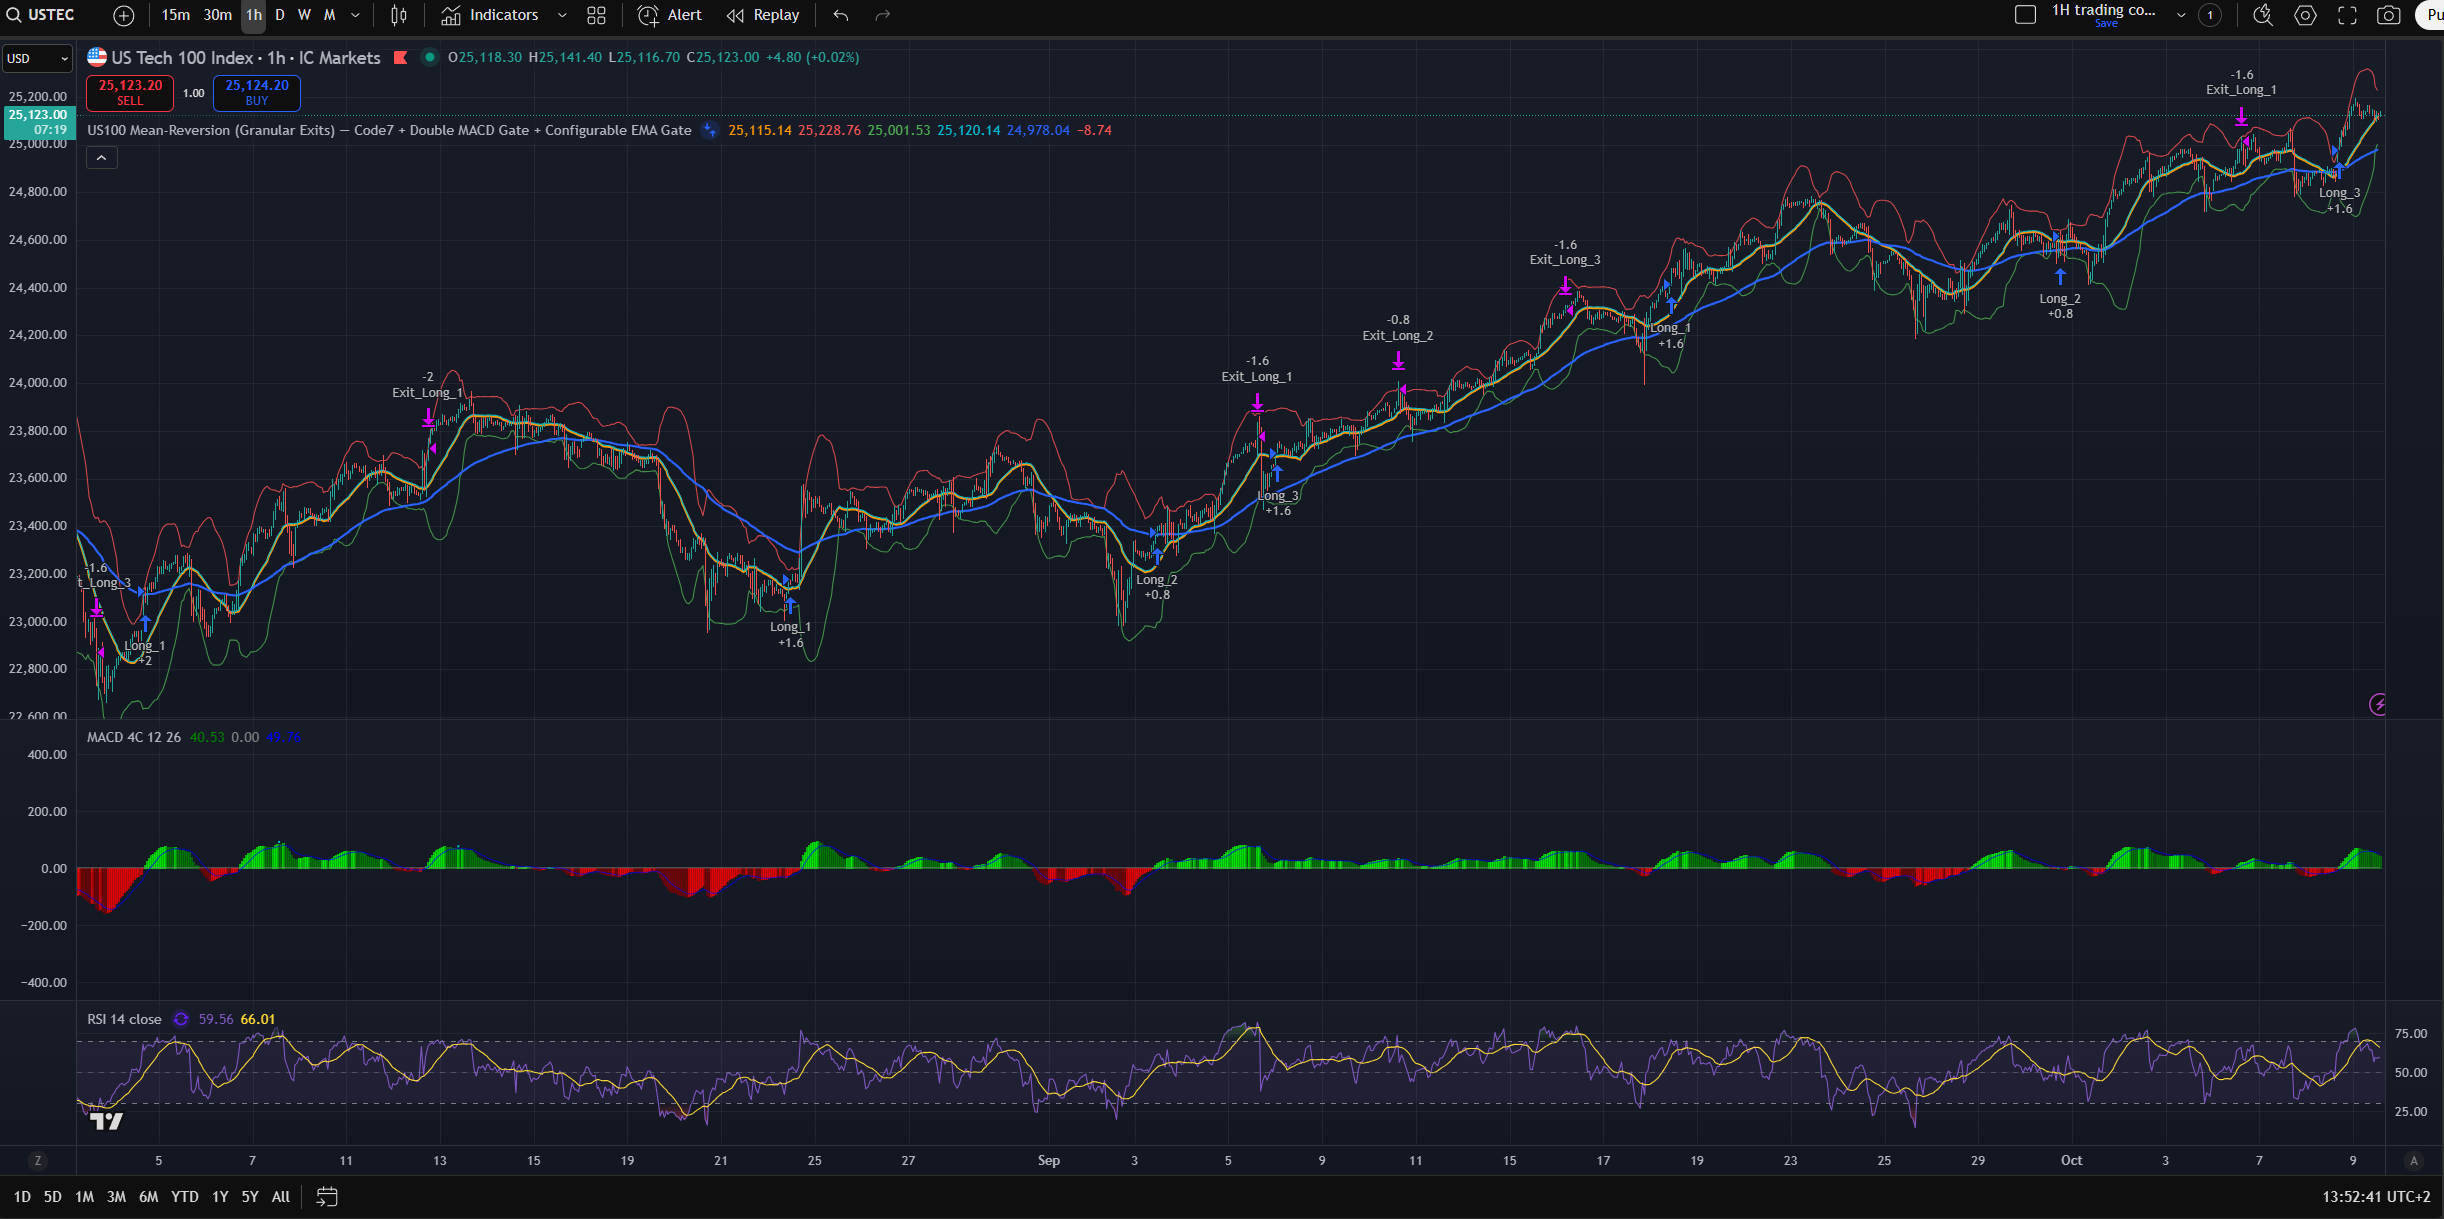This screenshot has height=1219, width=2444.
Task: Enter fullscreen mode
Action: tap(2347, 15)
